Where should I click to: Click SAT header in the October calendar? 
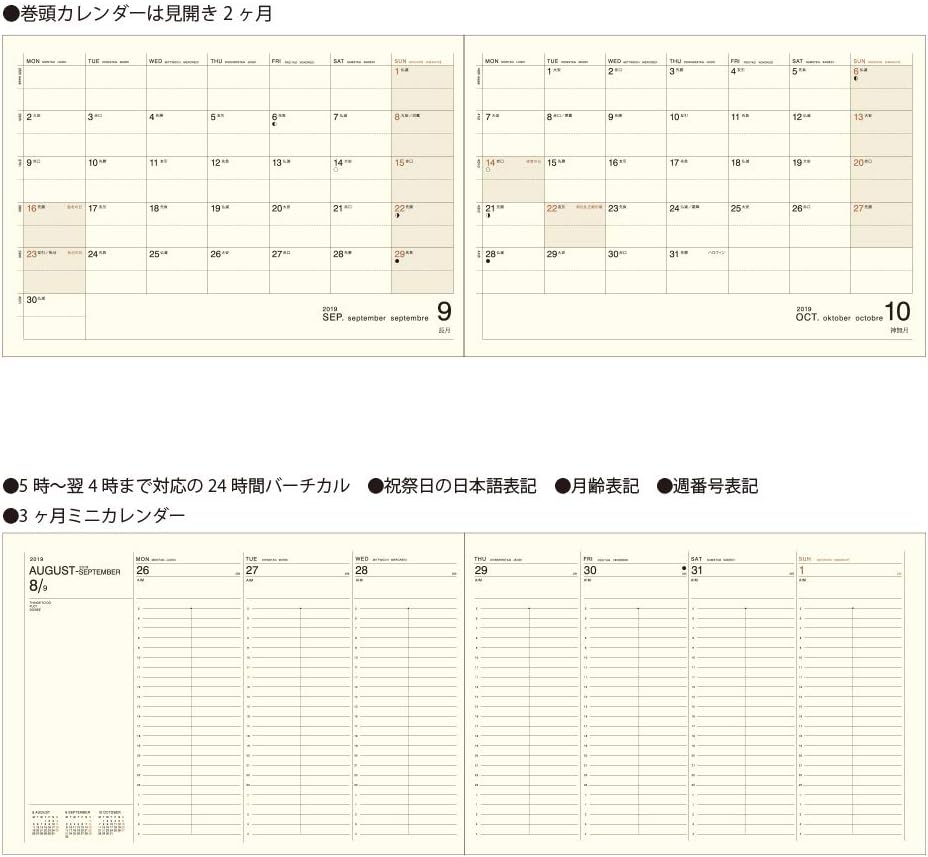pos(798,61)
